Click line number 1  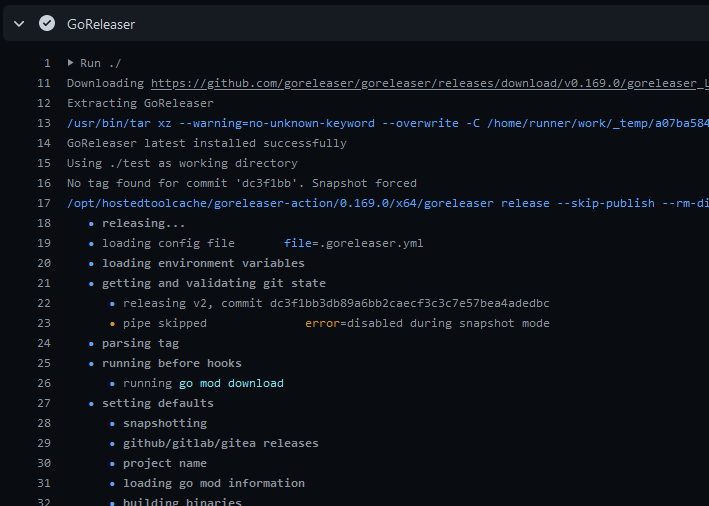pos(47,63)
